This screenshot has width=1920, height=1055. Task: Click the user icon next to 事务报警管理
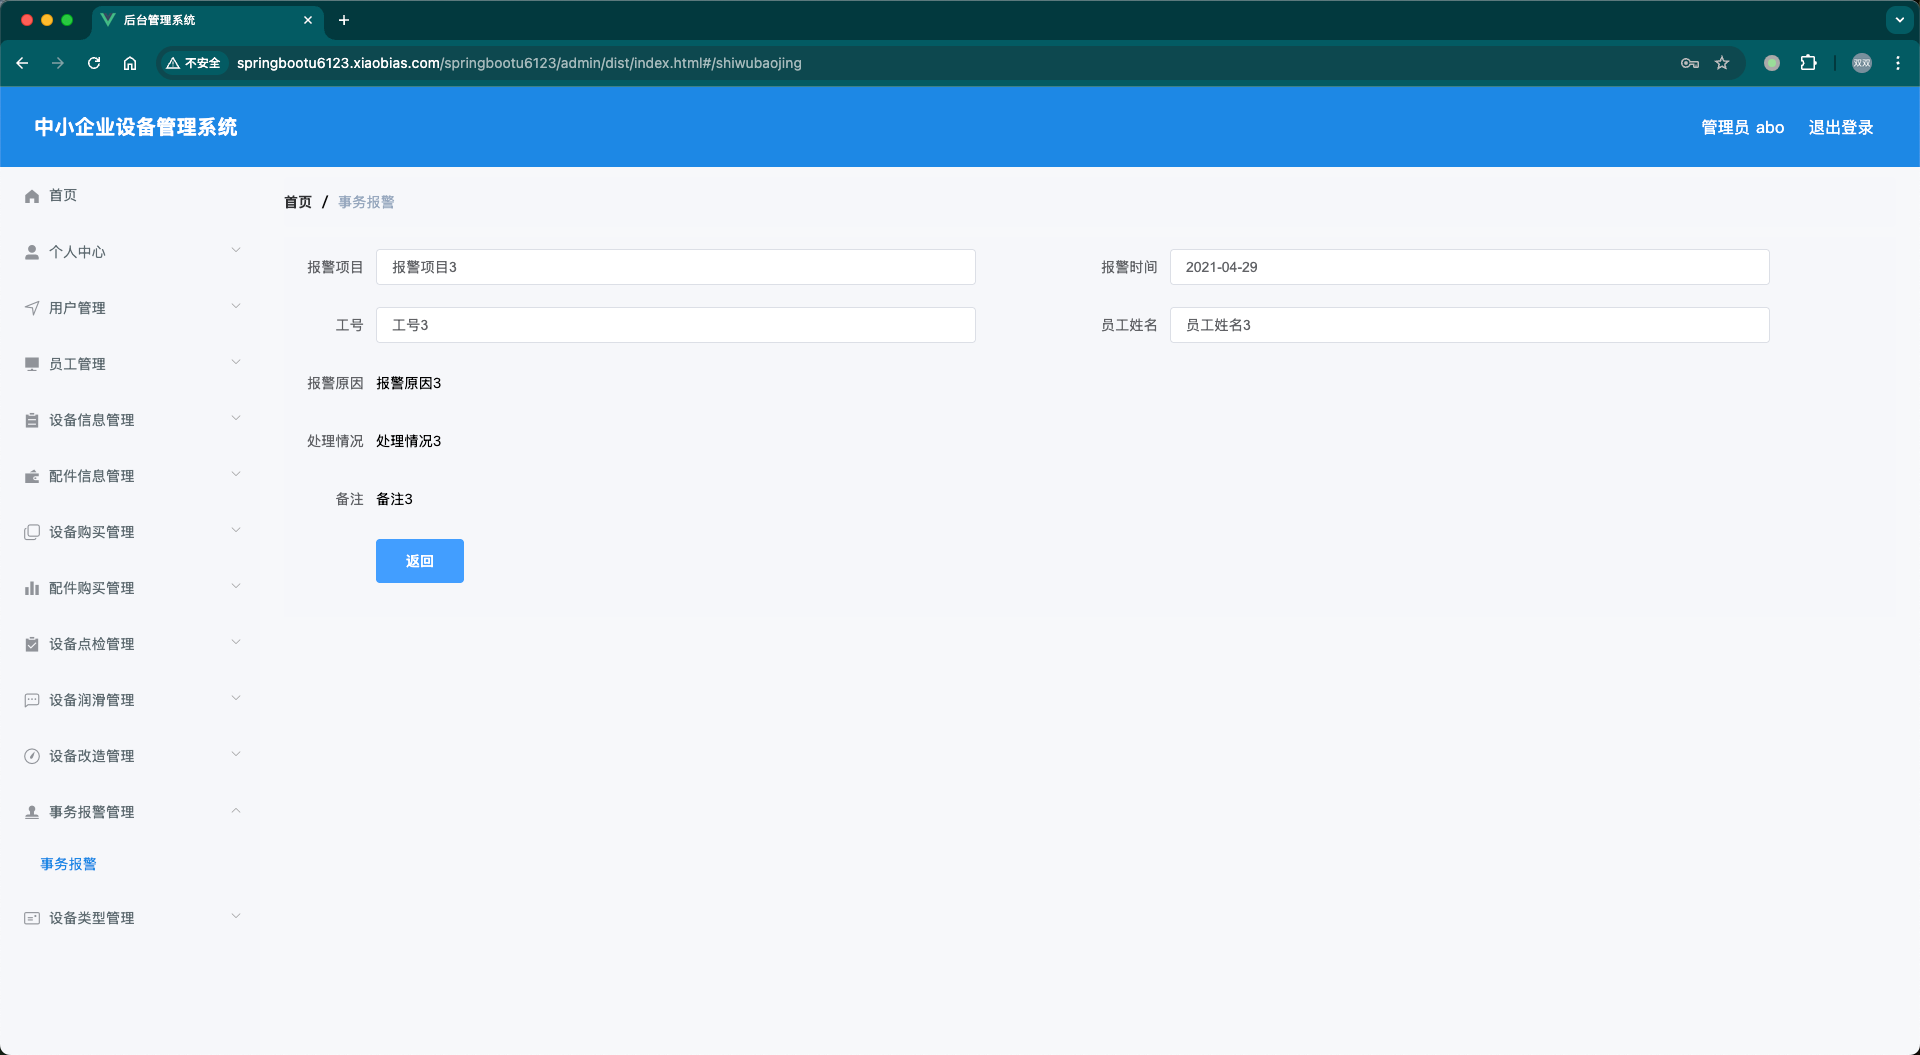(32, 812)
